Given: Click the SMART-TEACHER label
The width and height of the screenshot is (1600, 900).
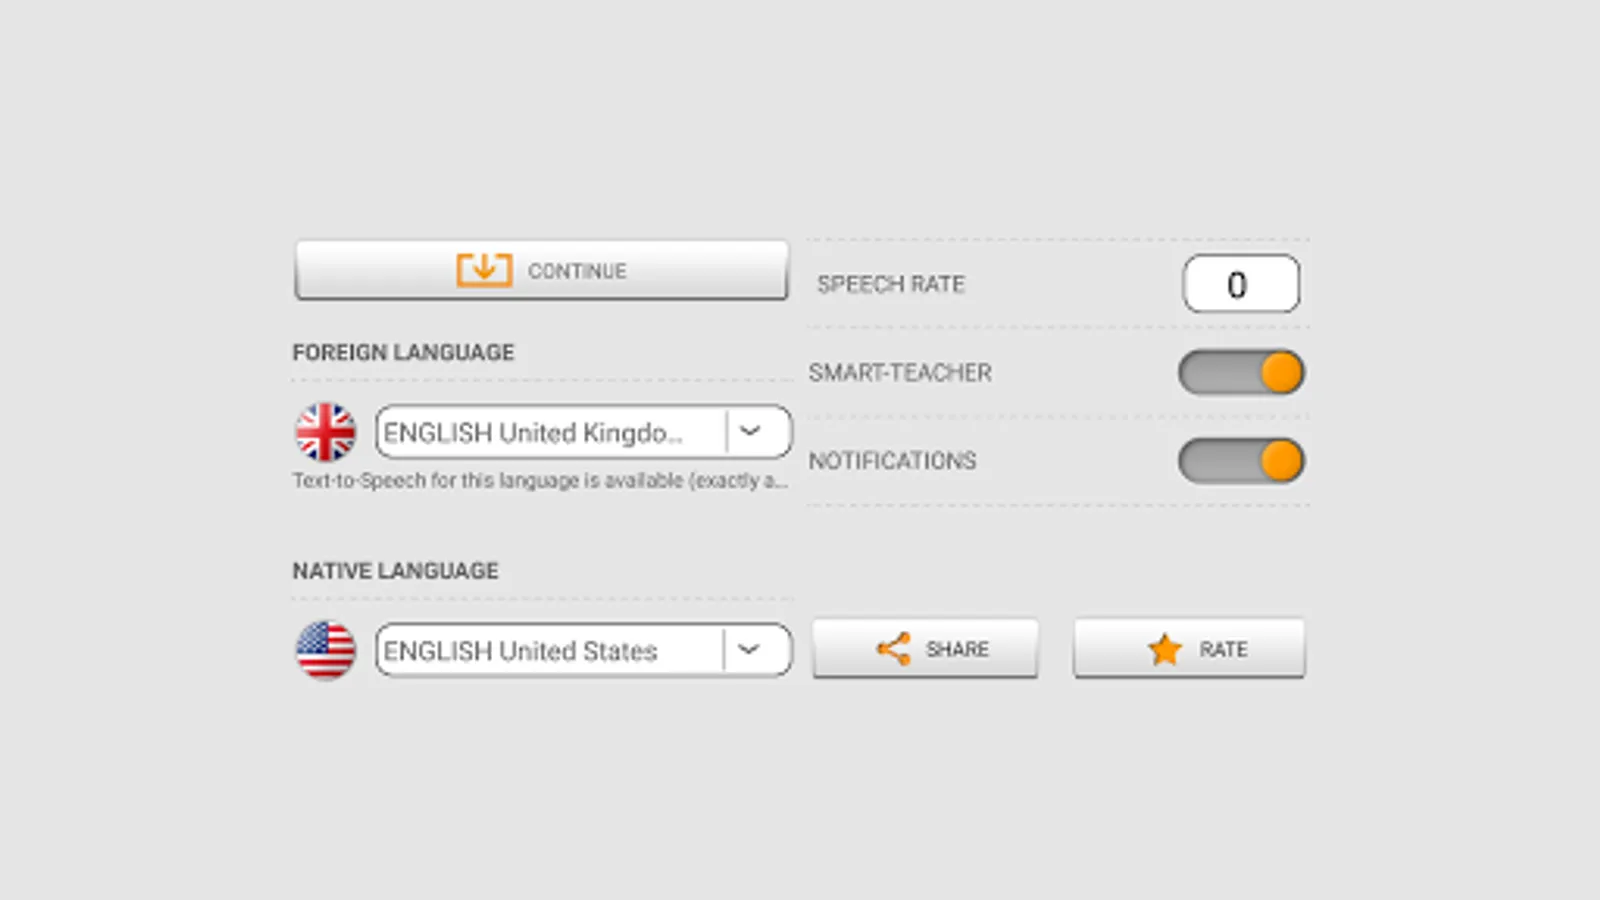Looking at the screenshot, I should (x=900, y=373).
